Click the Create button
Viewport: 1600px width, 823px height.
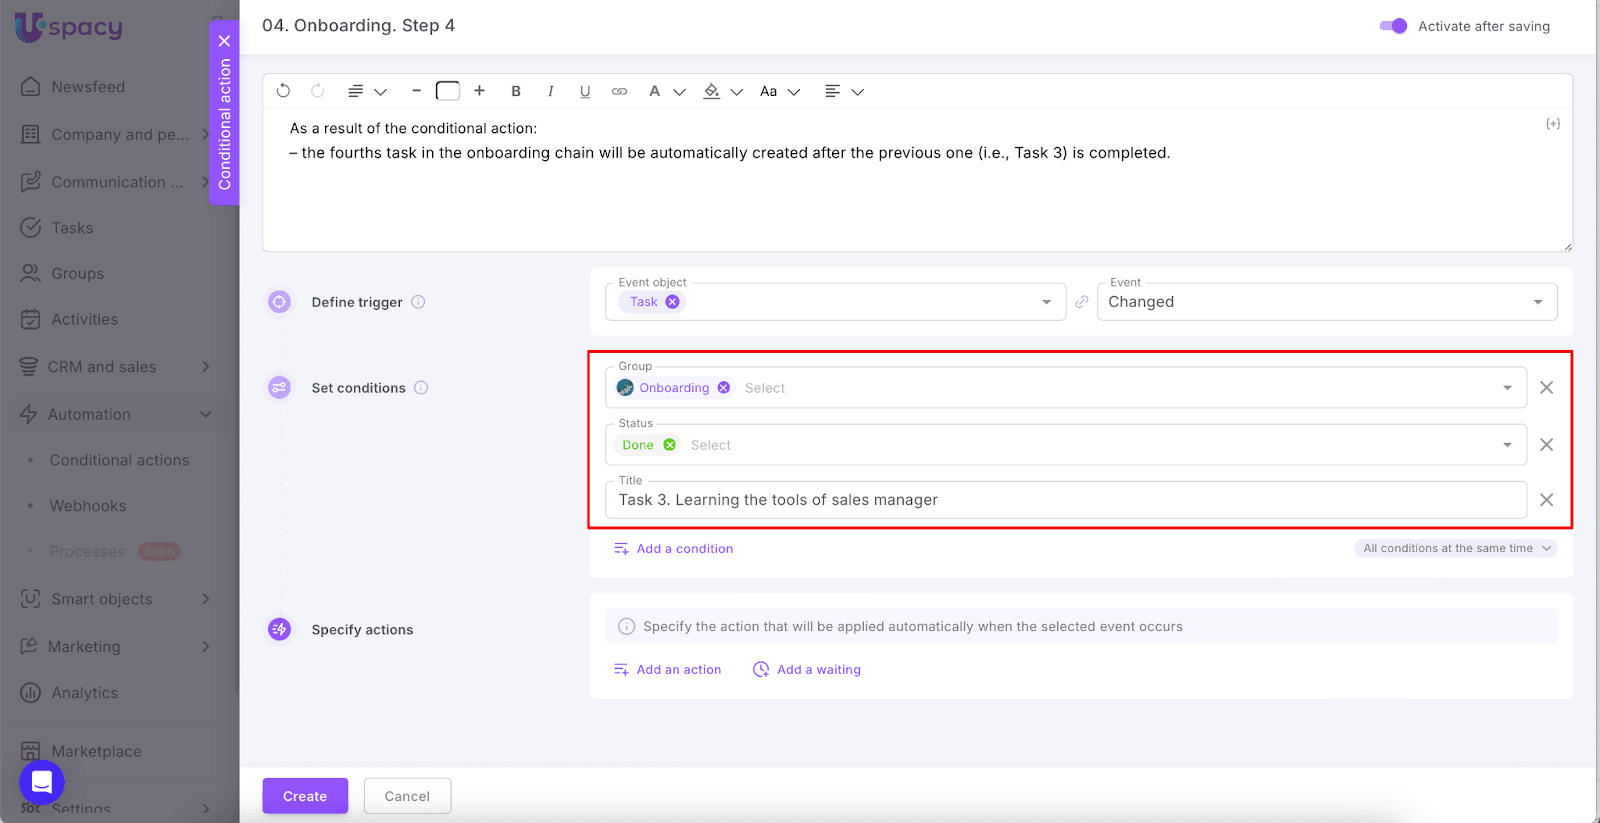[x=305, y=796]
